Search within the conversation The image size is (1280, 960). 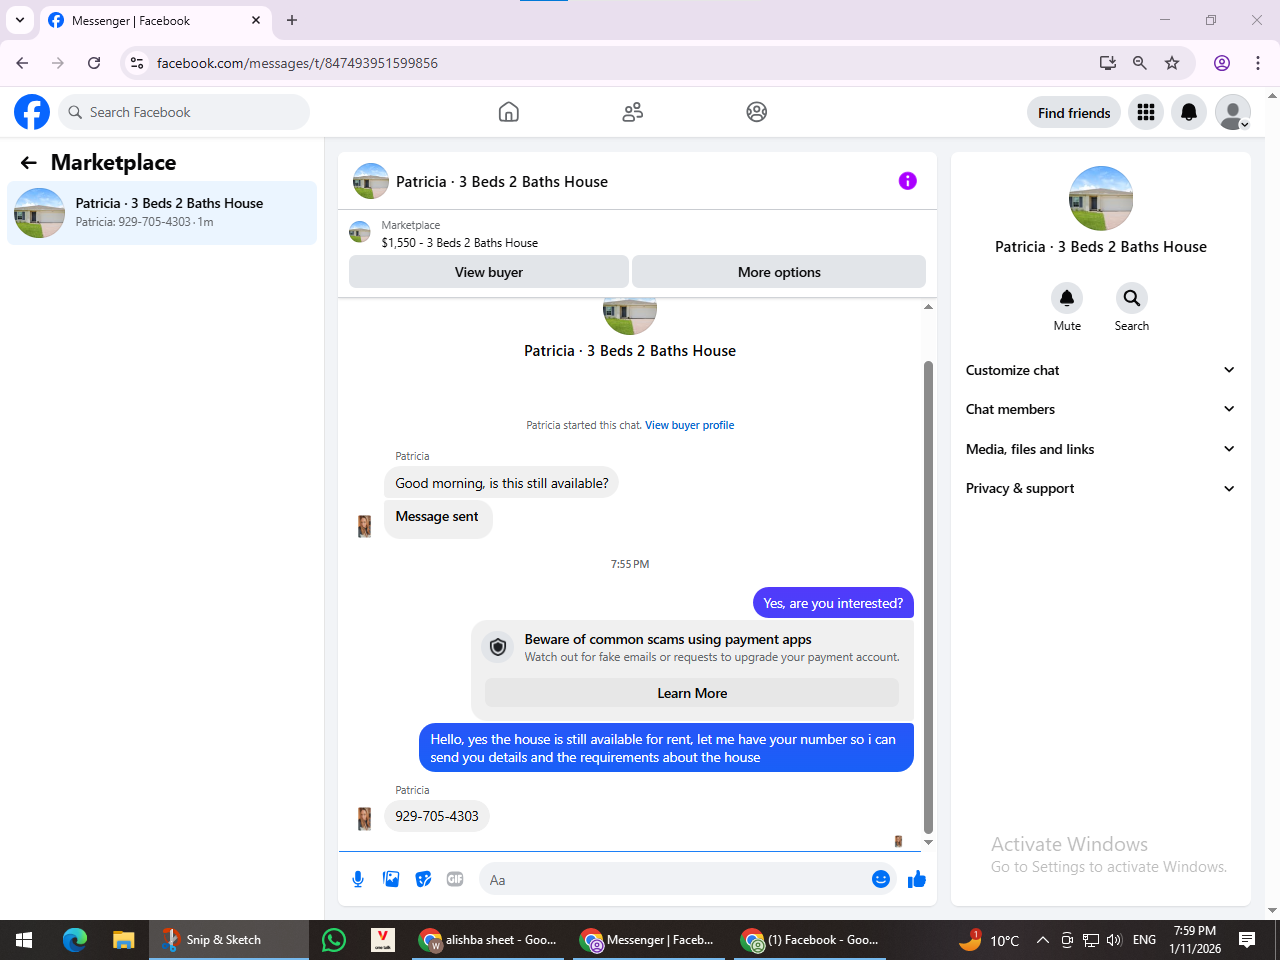1131,298
